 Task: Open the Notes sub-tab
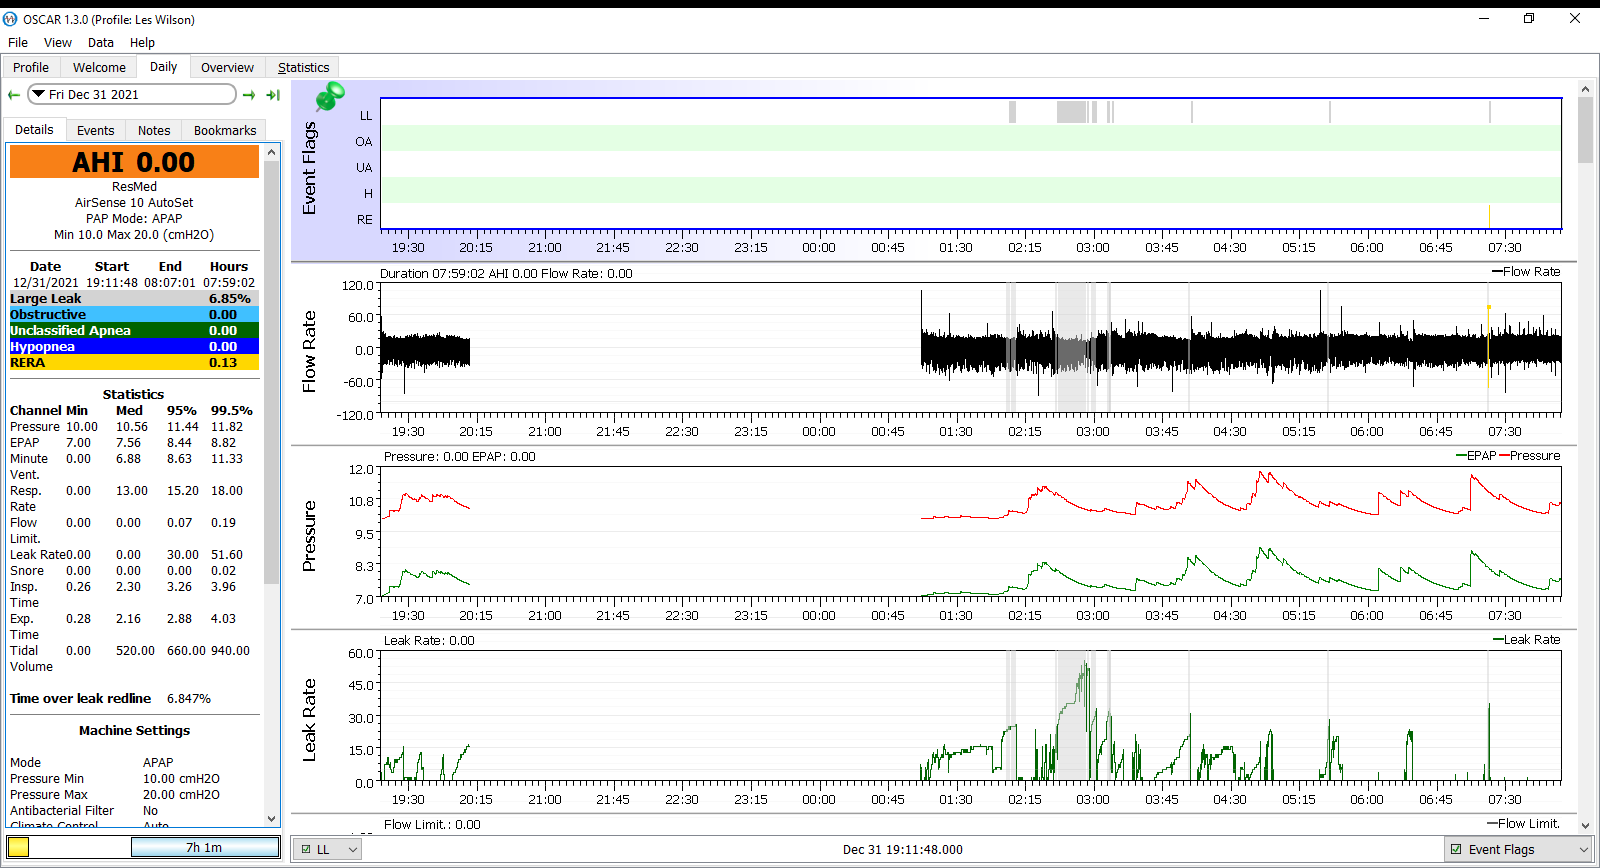tap(154, 130)
